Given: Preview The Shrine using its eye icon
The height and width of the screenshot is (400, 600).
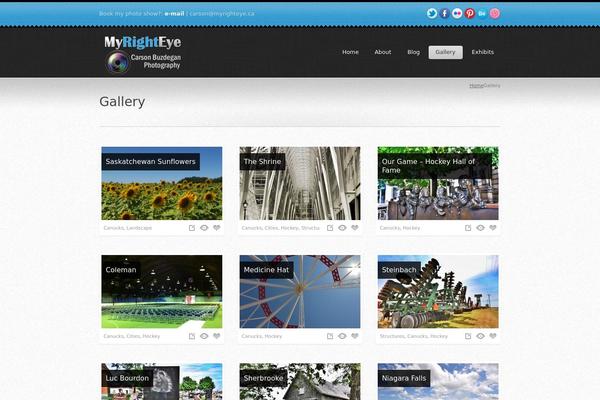Looking at the screenshot, I should [x=342, y=228].
